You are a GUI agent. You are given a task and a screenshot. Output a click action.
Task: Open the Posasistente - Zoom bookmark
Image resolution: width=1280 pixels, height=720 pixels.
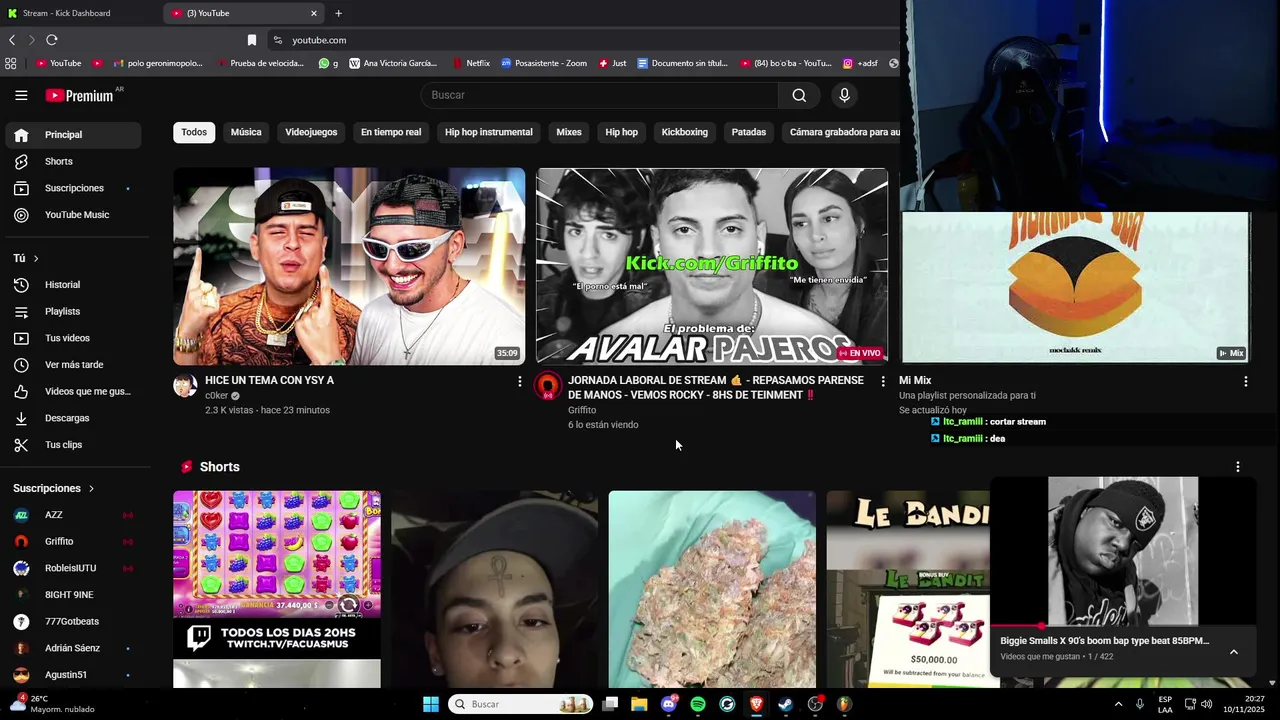pyautogui.click(x=544, y=63)
